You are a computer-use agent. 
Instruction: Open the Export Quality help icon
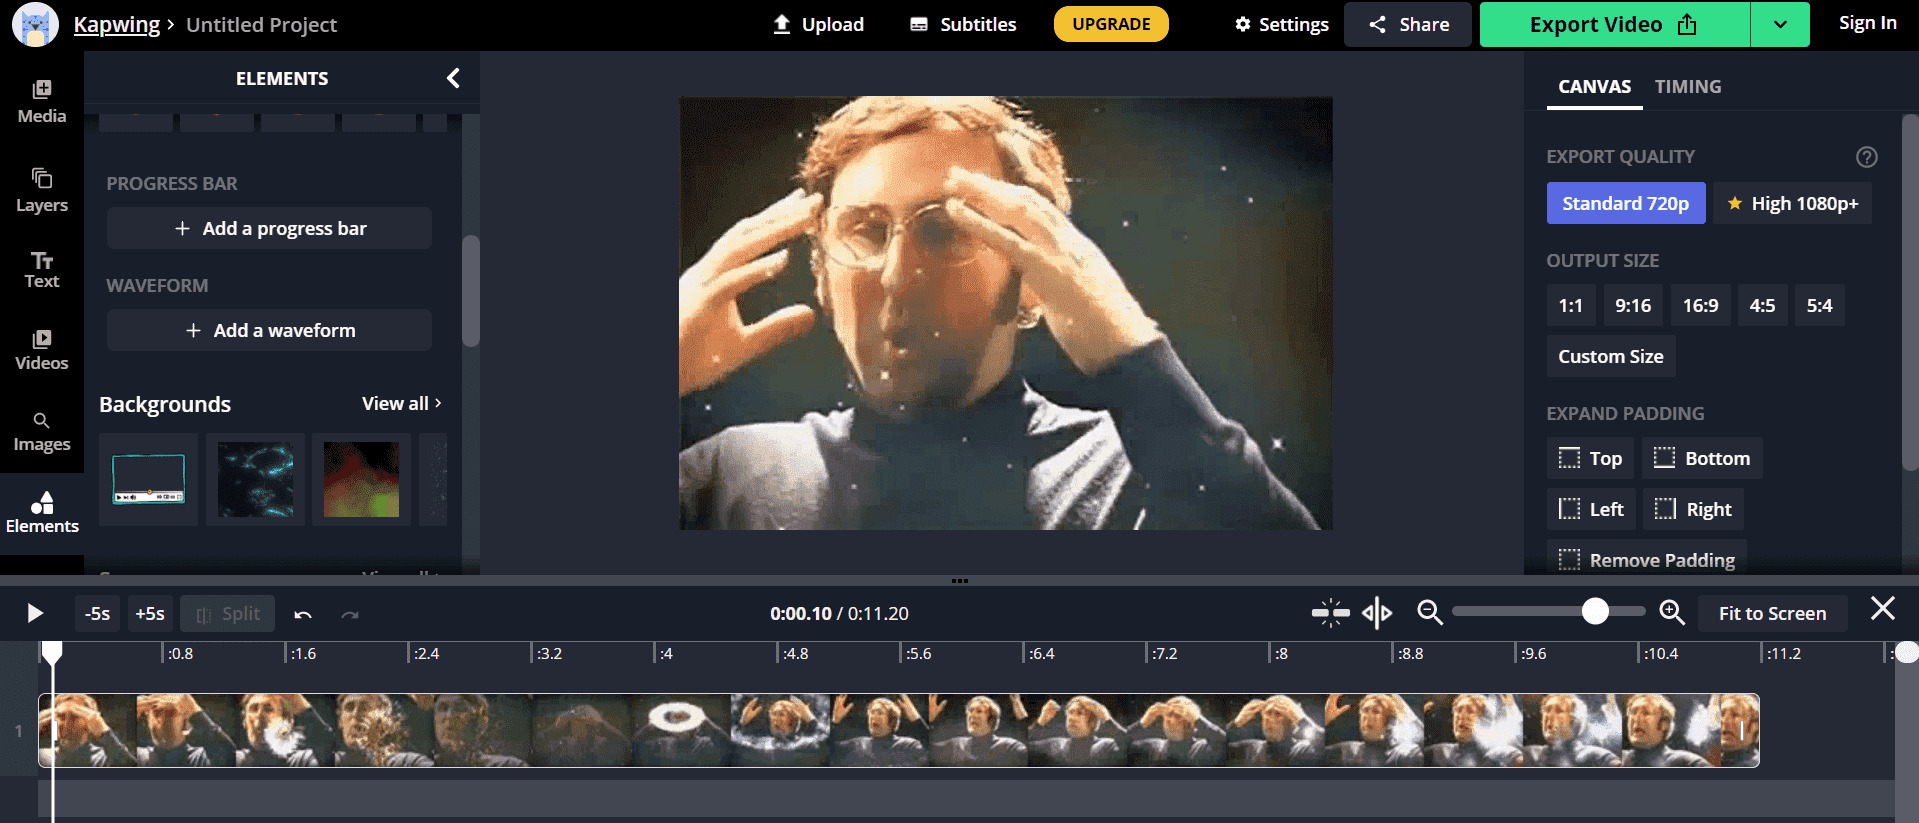point(1866,157)
